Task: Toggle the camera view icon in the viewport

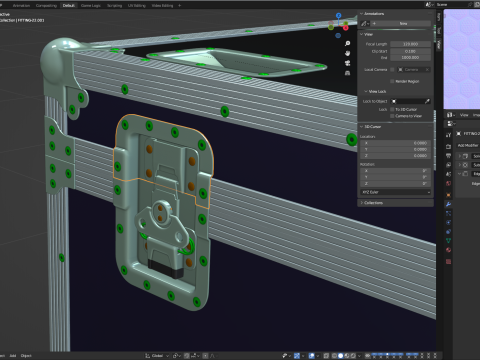Action: (347, 63)
